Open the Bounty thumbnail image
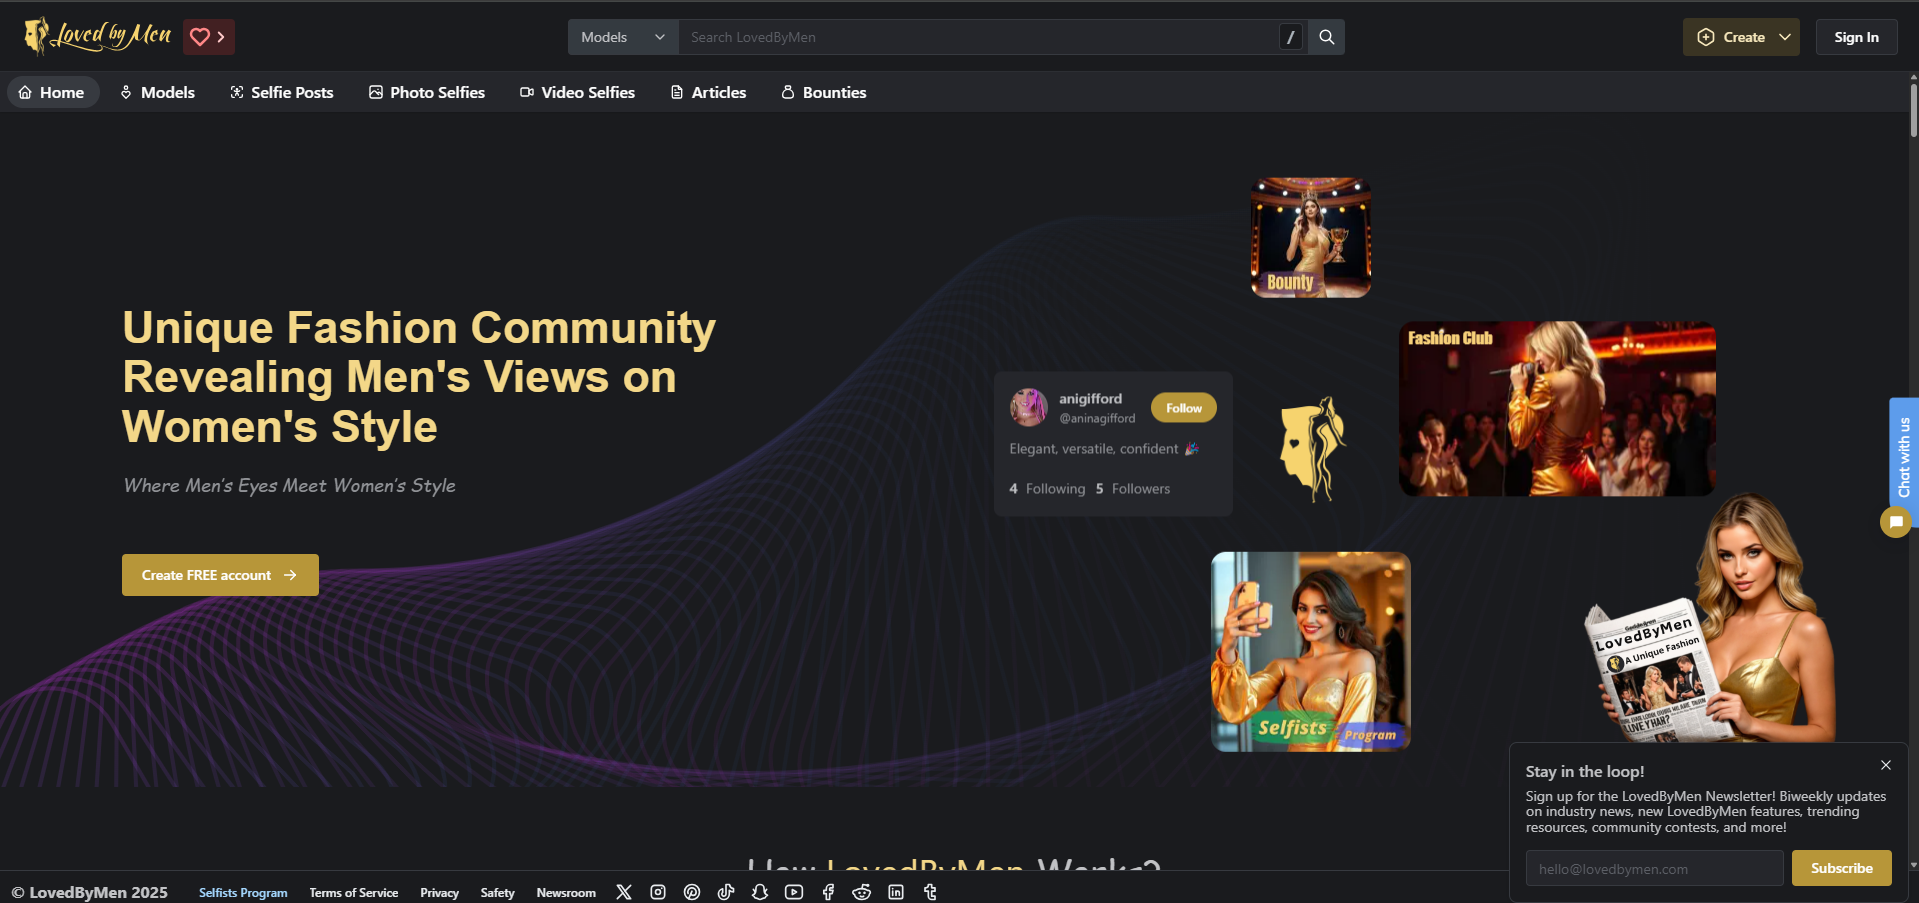 tap(1311, 238)
